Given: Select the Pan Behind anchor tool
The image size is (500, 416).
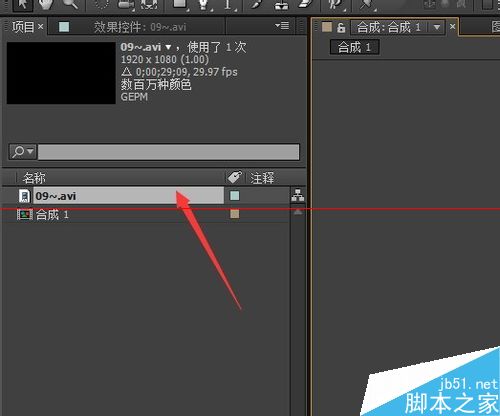Looking at the screenshot, I should pyautogui.click(x=149, y=5).
